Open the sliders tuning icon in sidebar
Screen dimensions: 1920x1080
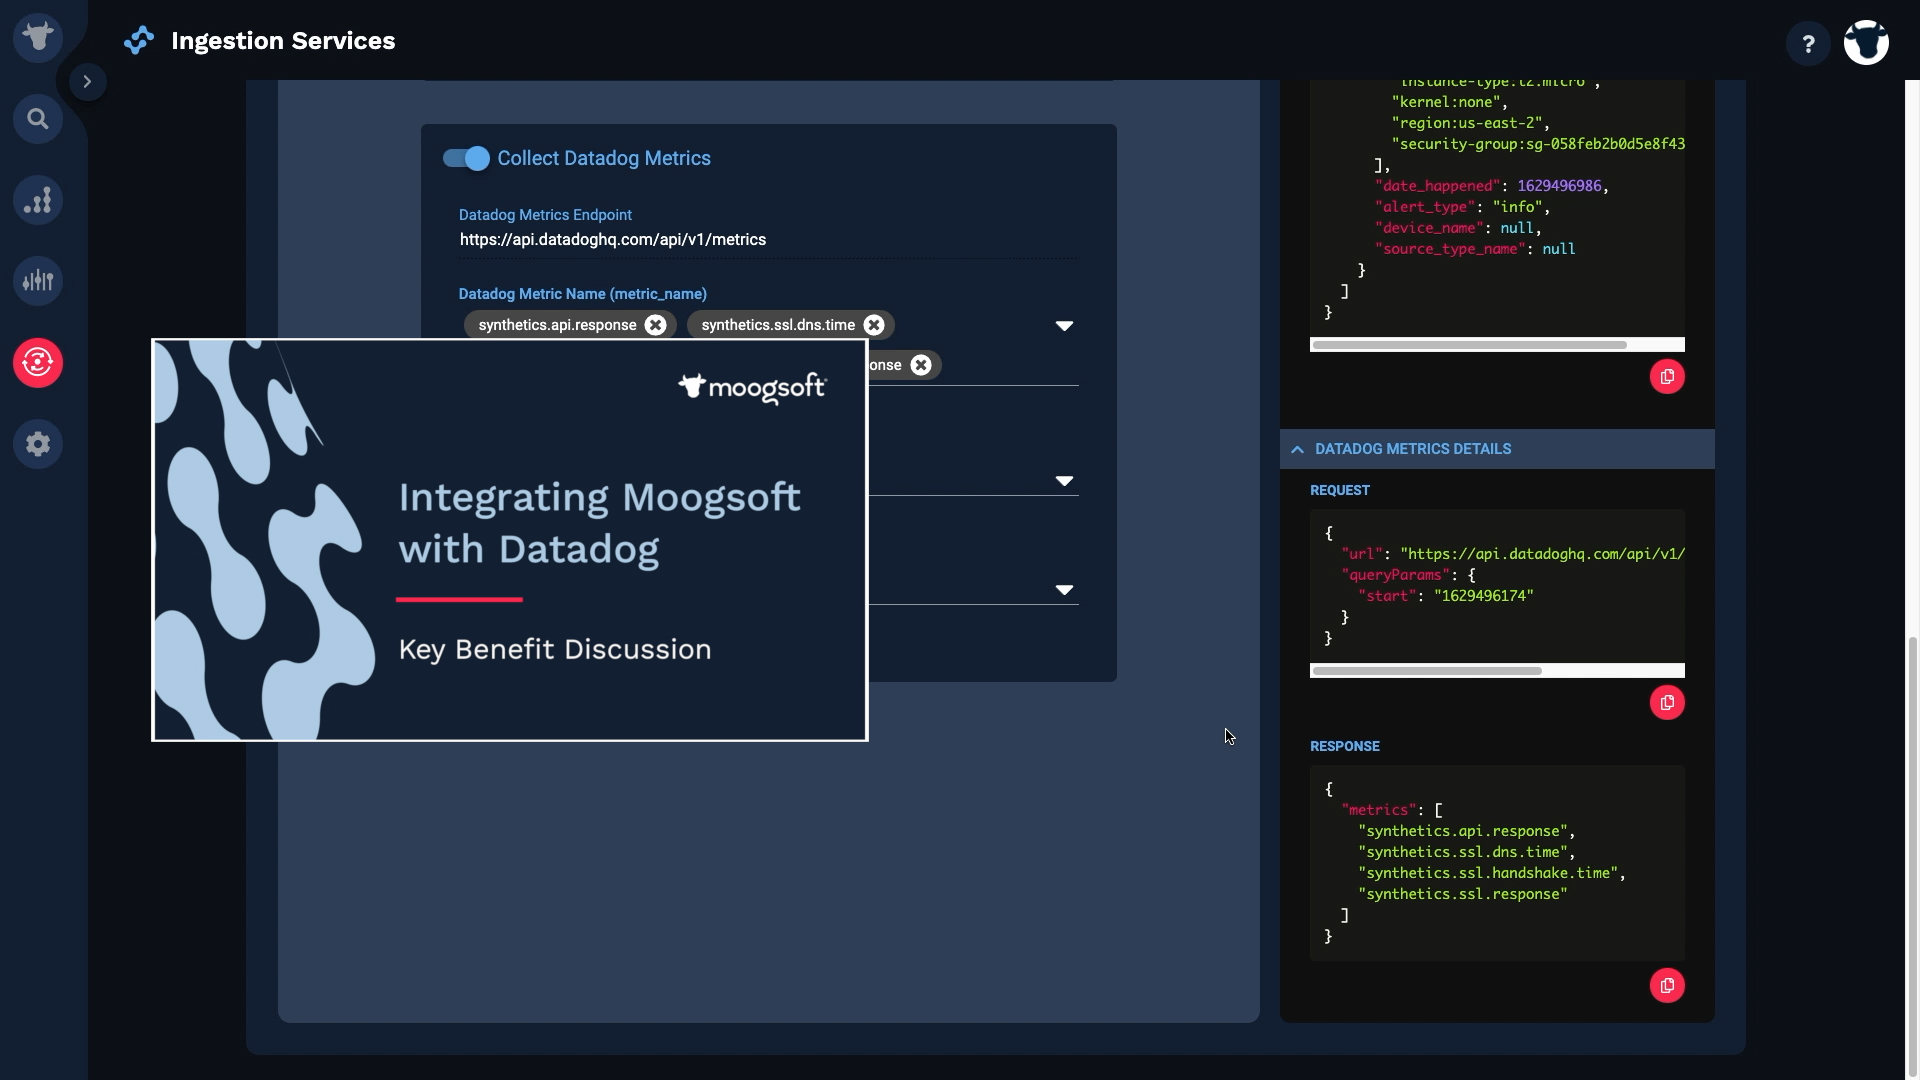point(38,281)
